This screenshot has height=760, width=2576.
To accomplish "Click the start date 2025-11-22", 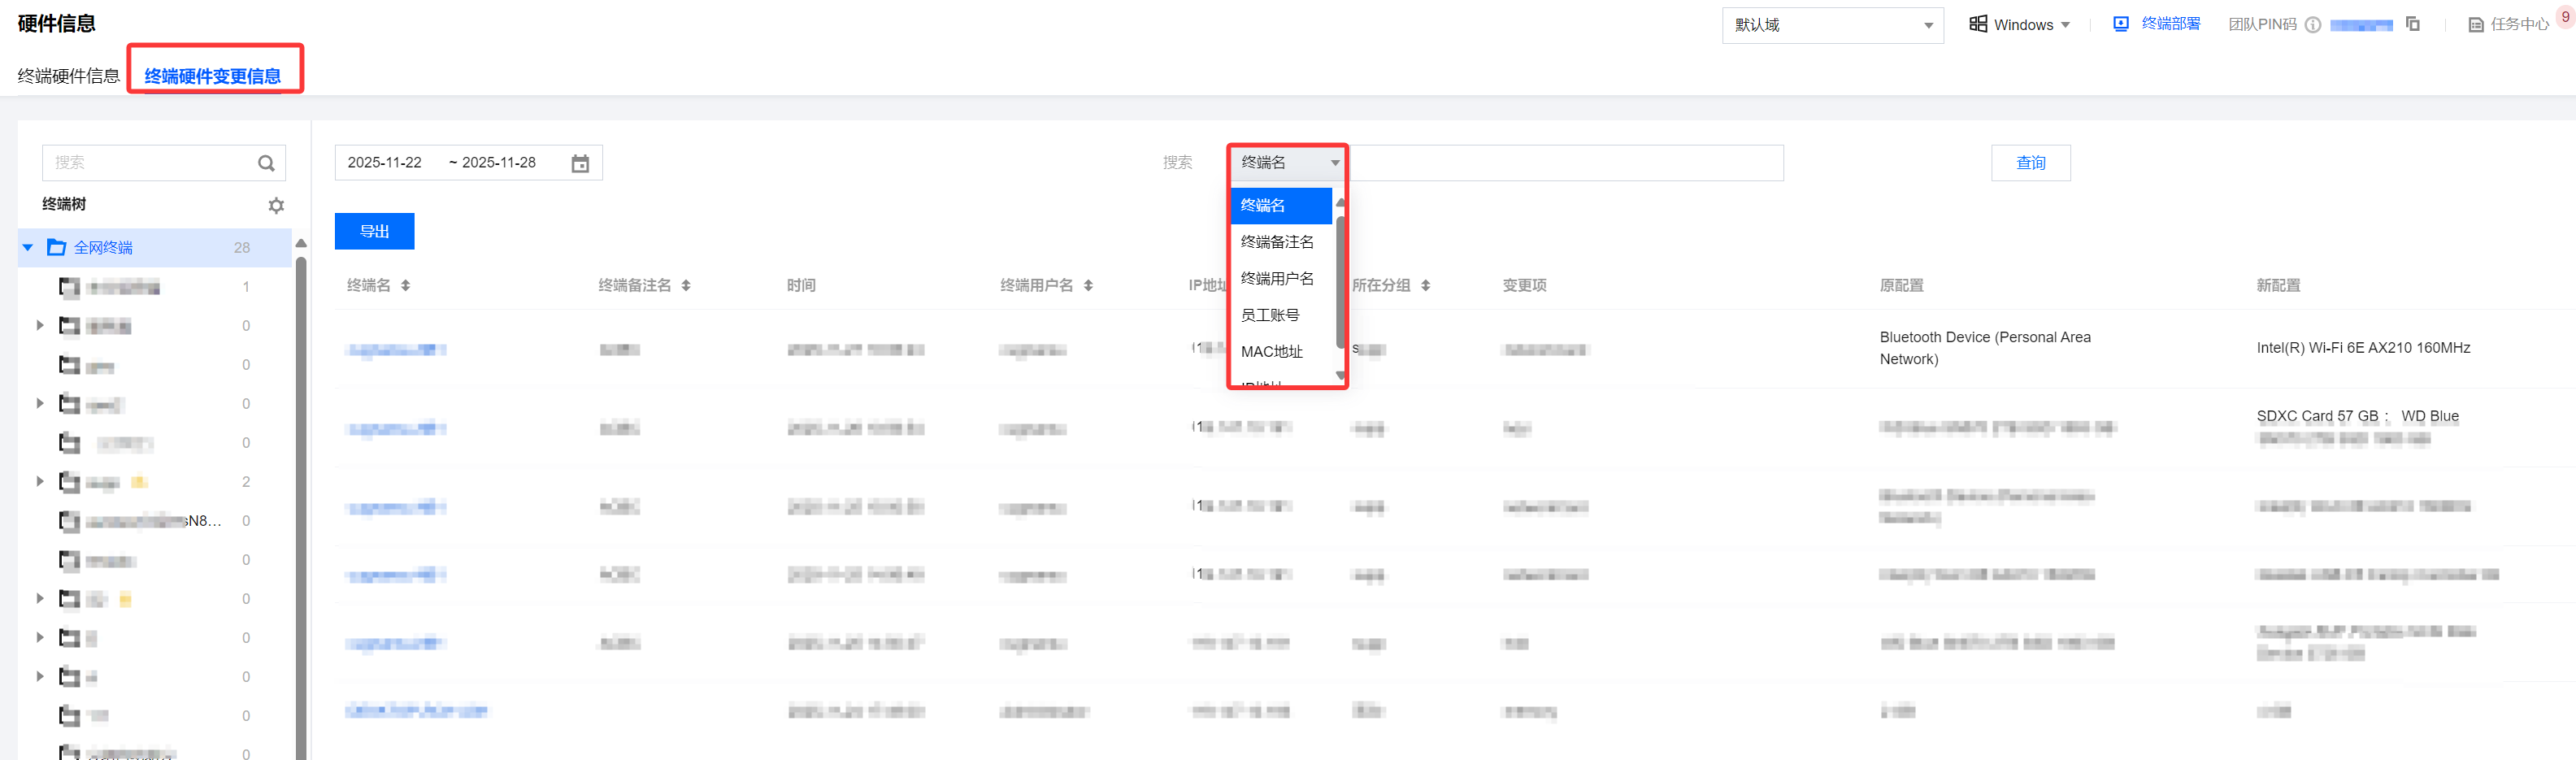I will (385, 163).
